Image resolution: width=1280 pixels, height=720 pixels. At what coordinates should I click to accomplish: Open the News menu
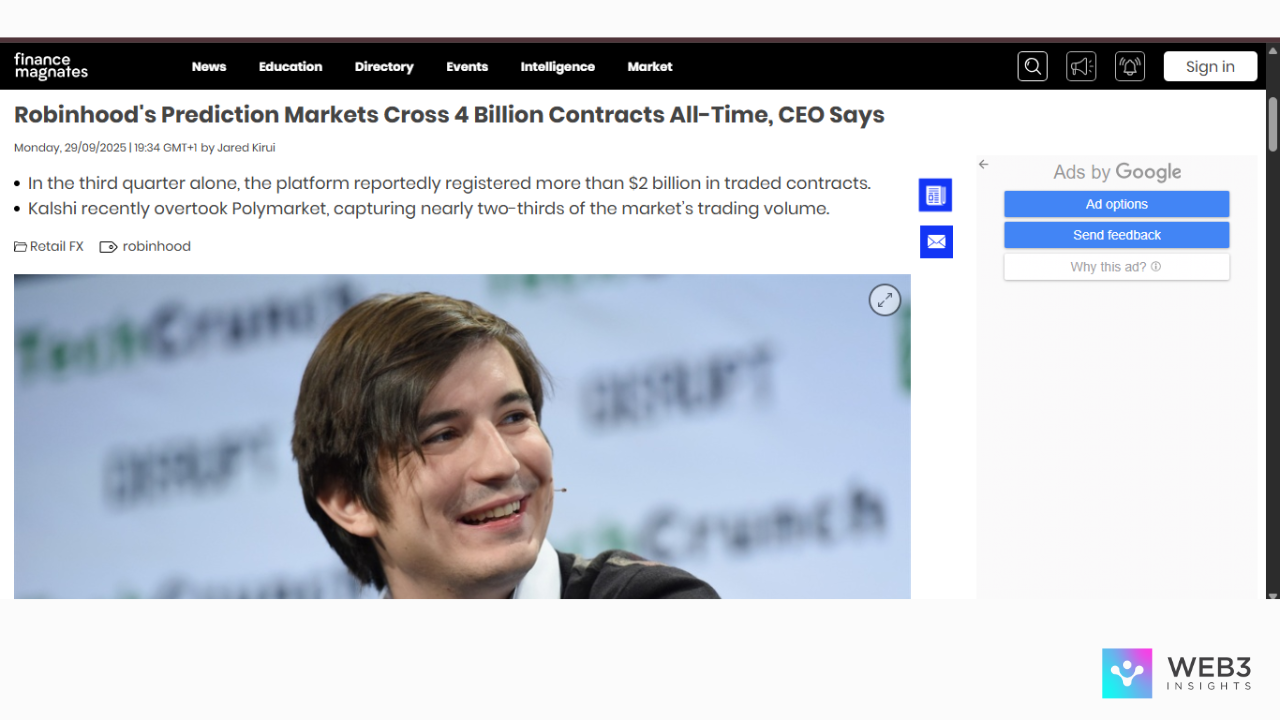click(x=209, y=67)
